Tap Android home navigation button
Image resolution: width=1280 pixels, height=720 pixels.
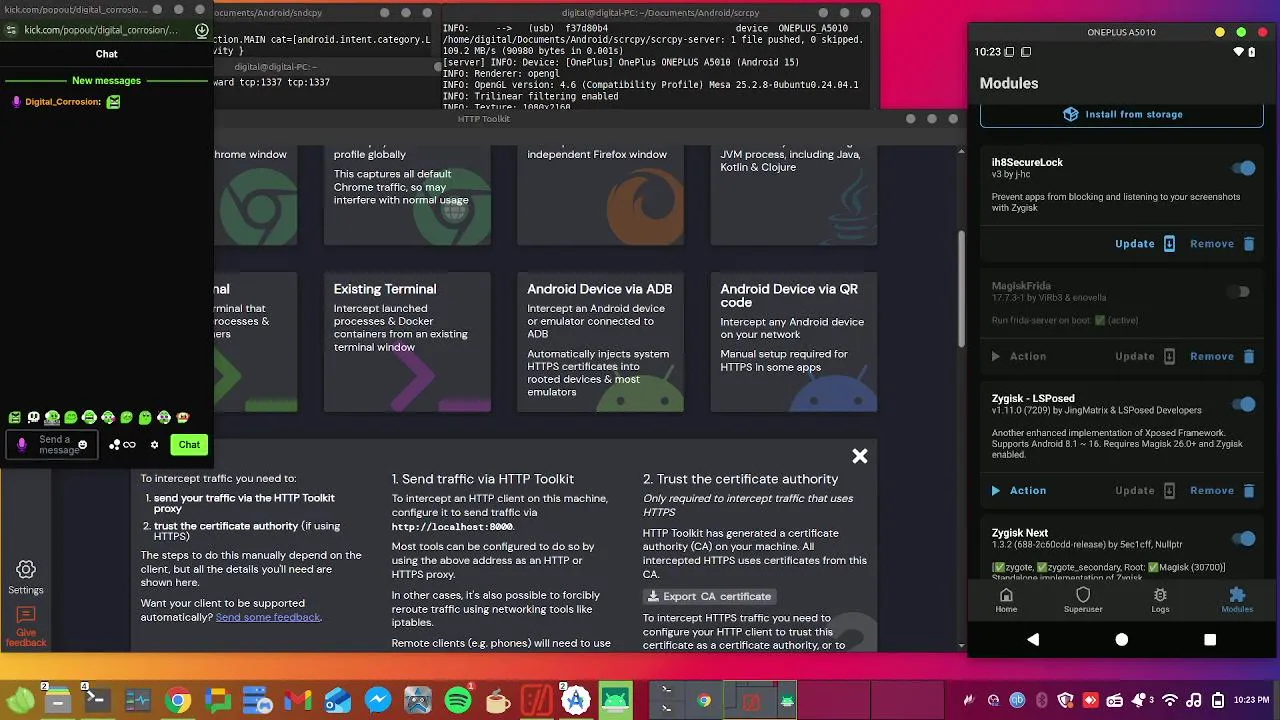click(1122, 639)
